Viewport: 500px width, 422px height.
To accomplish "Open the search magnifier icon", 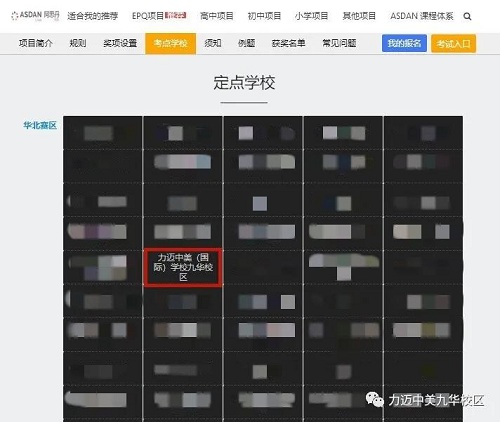I will [467, 16].
